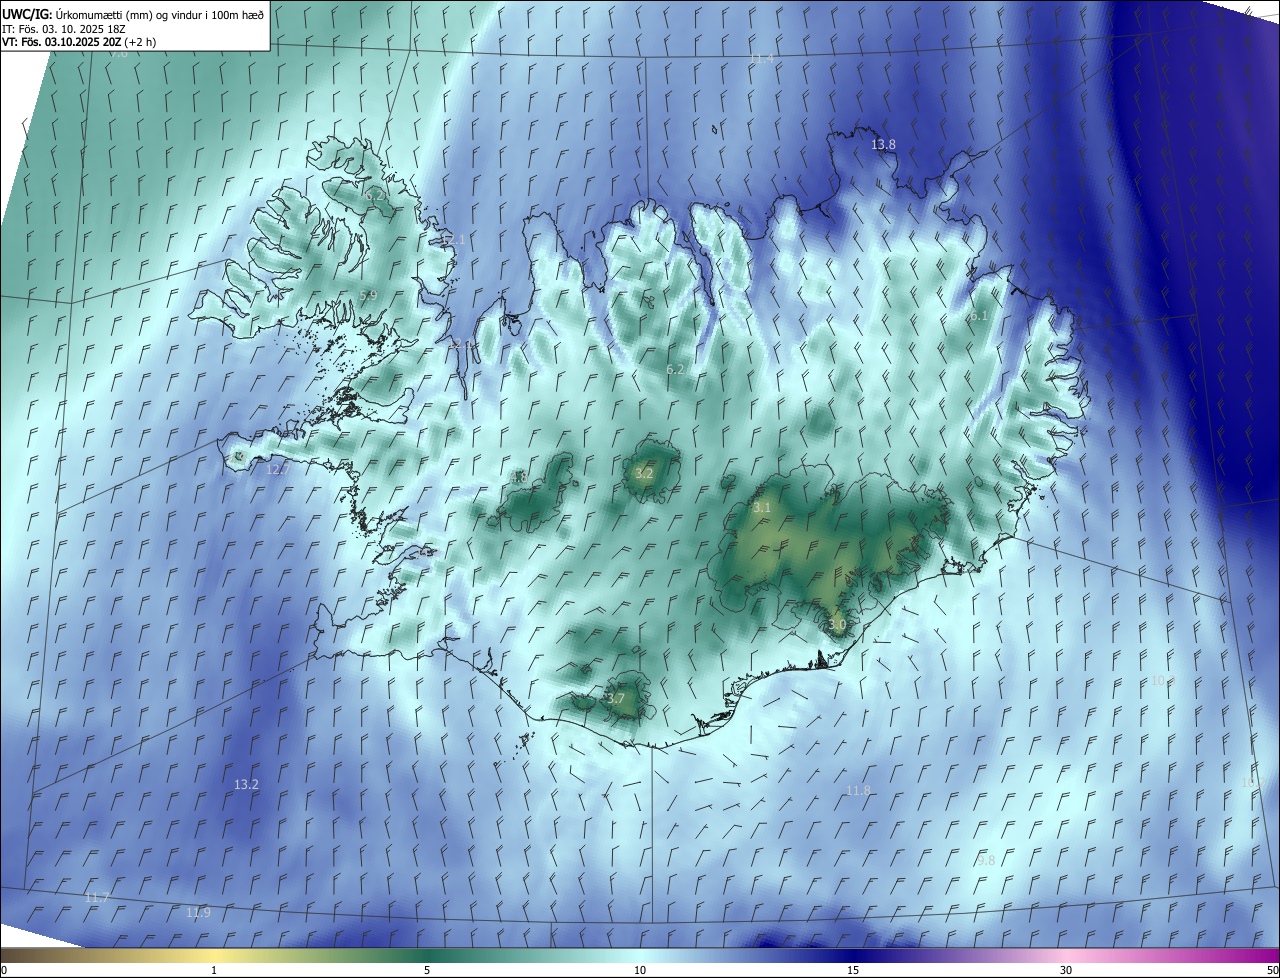Click the yellow colorbar segment above label 1
Viewport: 1280px width, 978px height.
[x=214, y=955]
